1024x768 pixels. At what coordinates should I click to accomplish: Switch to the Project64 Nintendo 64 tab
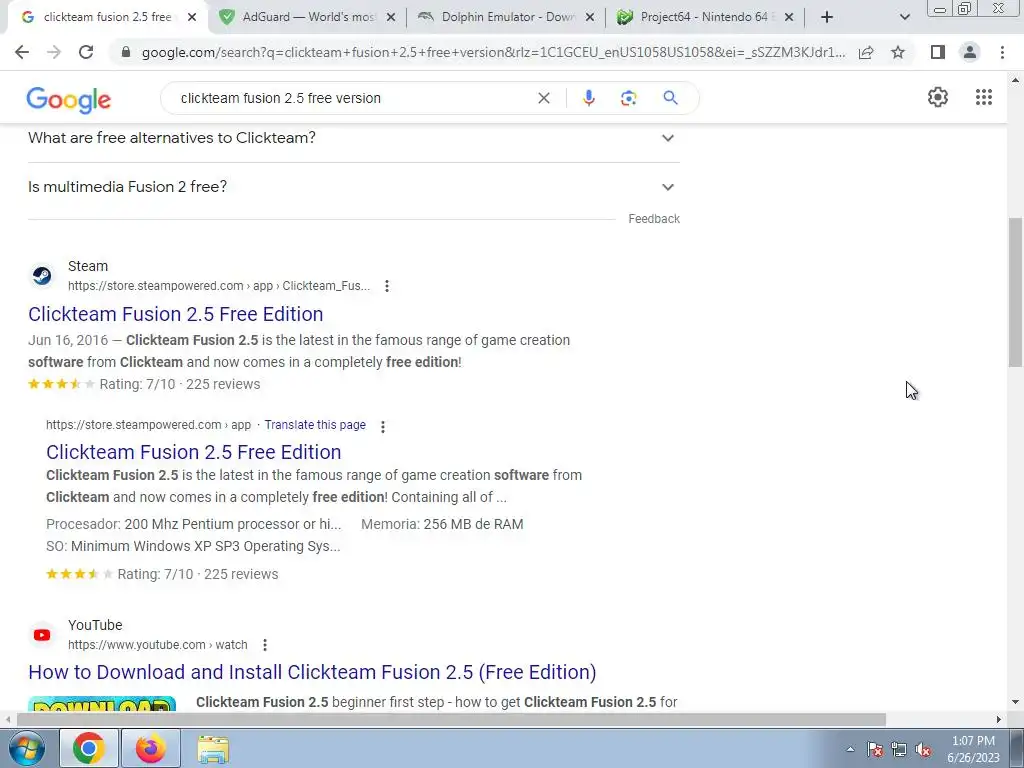(705, 17)
